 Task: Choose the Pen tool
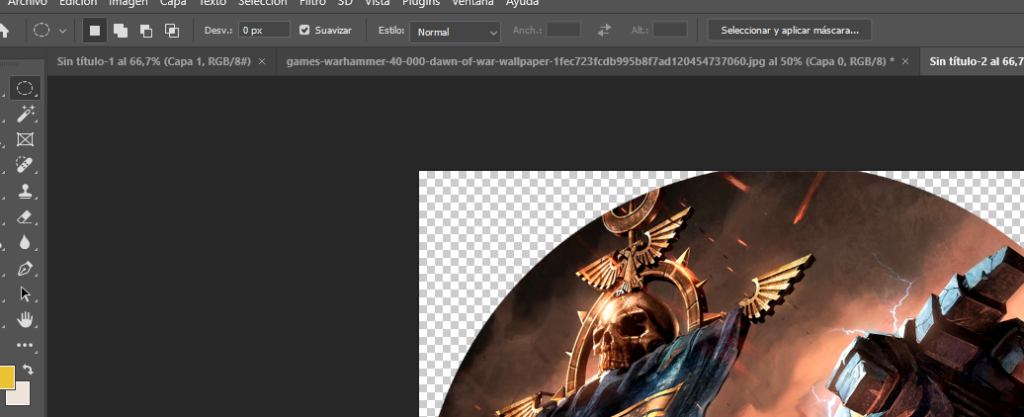(x=26, y=269)
